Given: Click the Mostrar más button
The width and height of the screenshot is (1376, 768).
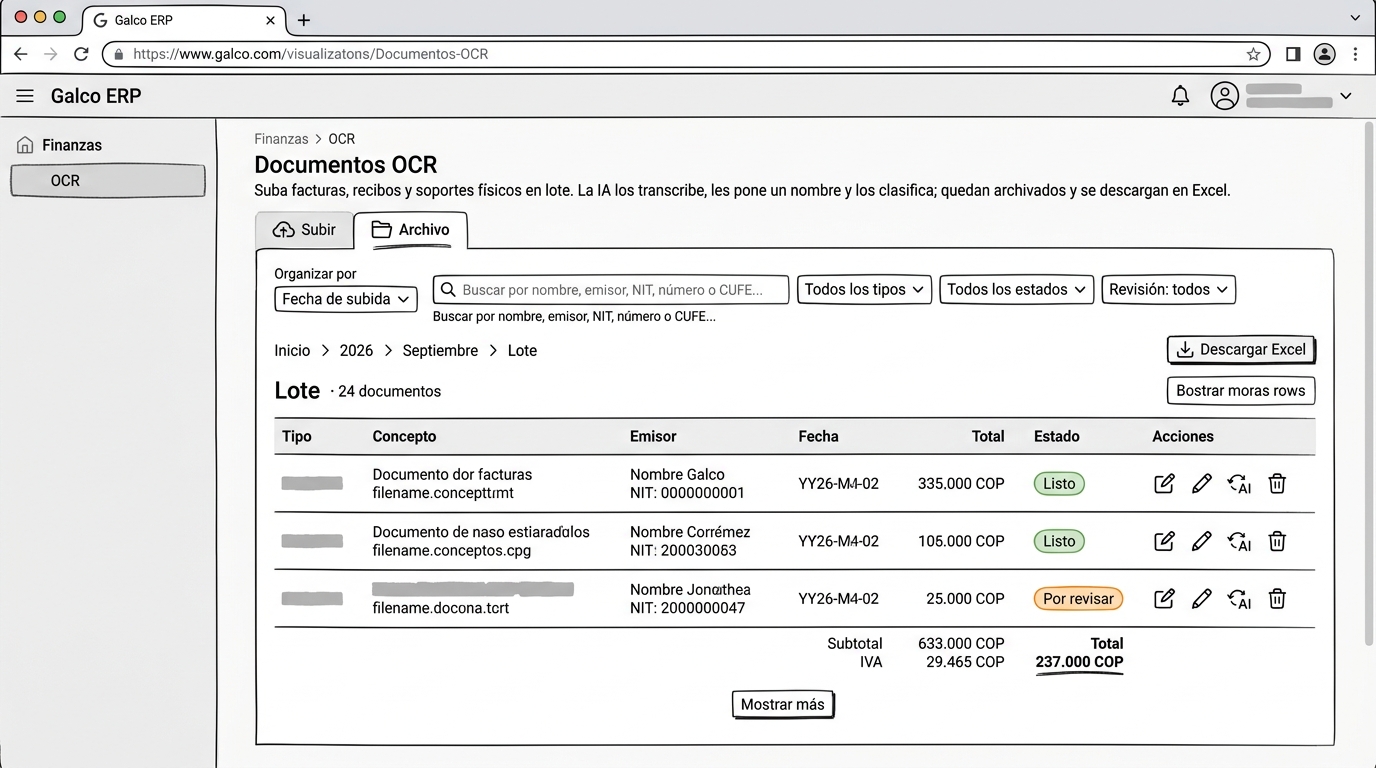Looking at the screenshot, I should click(783, 705).
